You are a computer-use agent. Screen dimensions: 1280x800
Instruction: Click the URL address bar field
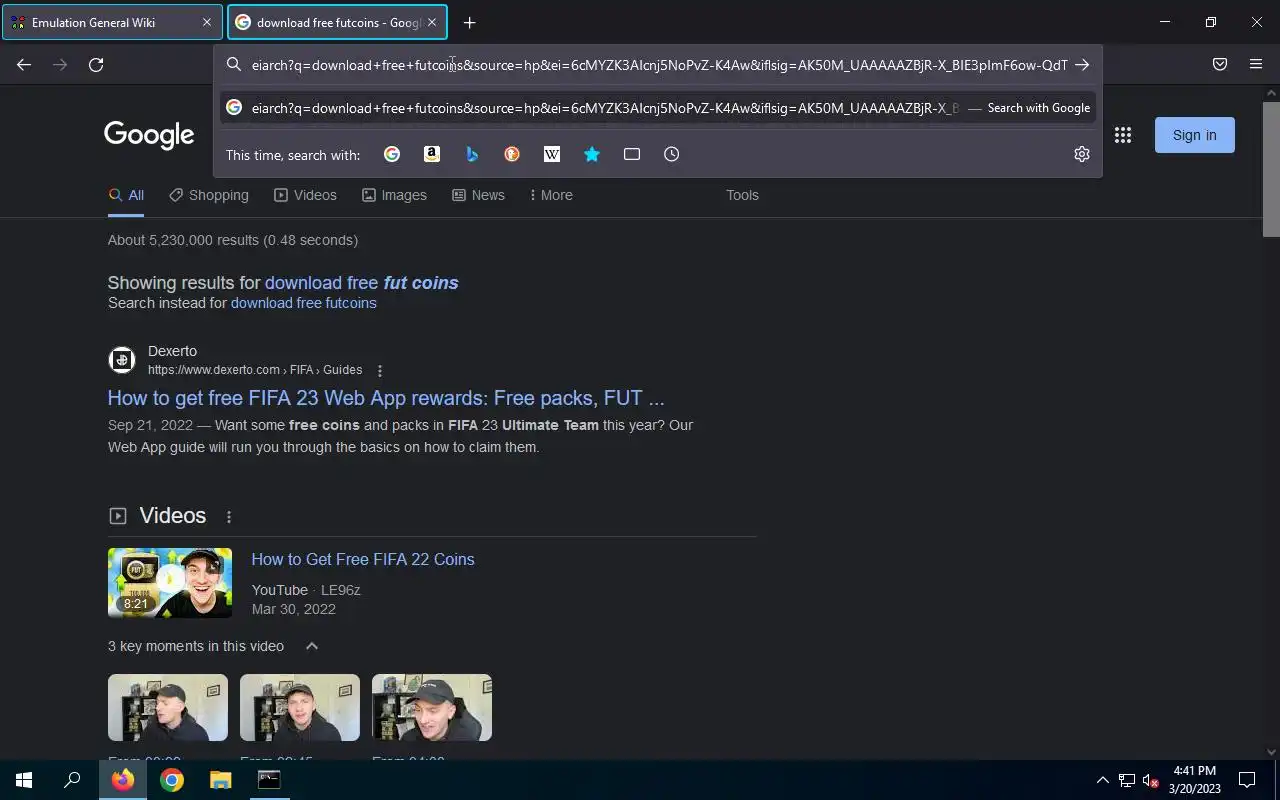[658, 65]
